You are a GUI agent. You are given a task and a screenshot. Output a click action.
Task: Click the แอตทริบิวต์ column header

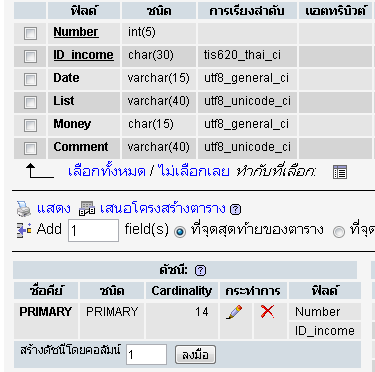pyautogui.click(x=335, y=11)
